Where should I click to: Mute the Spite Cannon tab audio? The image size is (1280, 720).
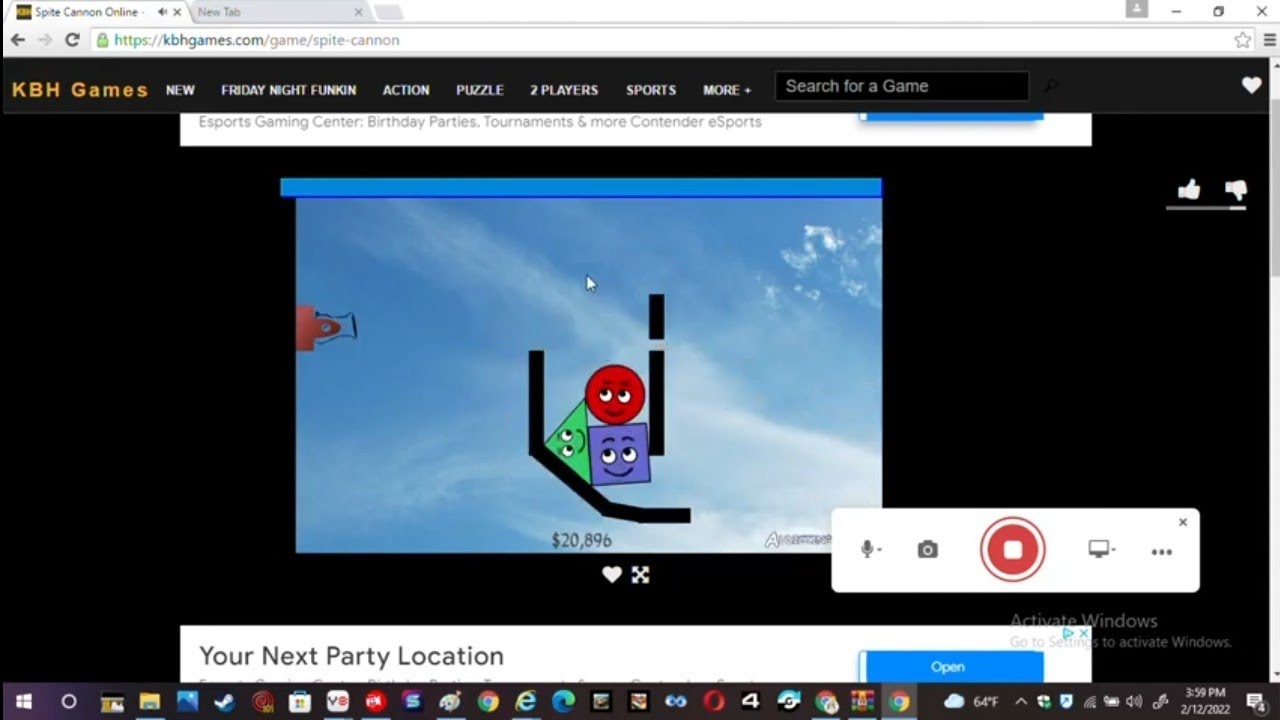[x=162, y=12]
